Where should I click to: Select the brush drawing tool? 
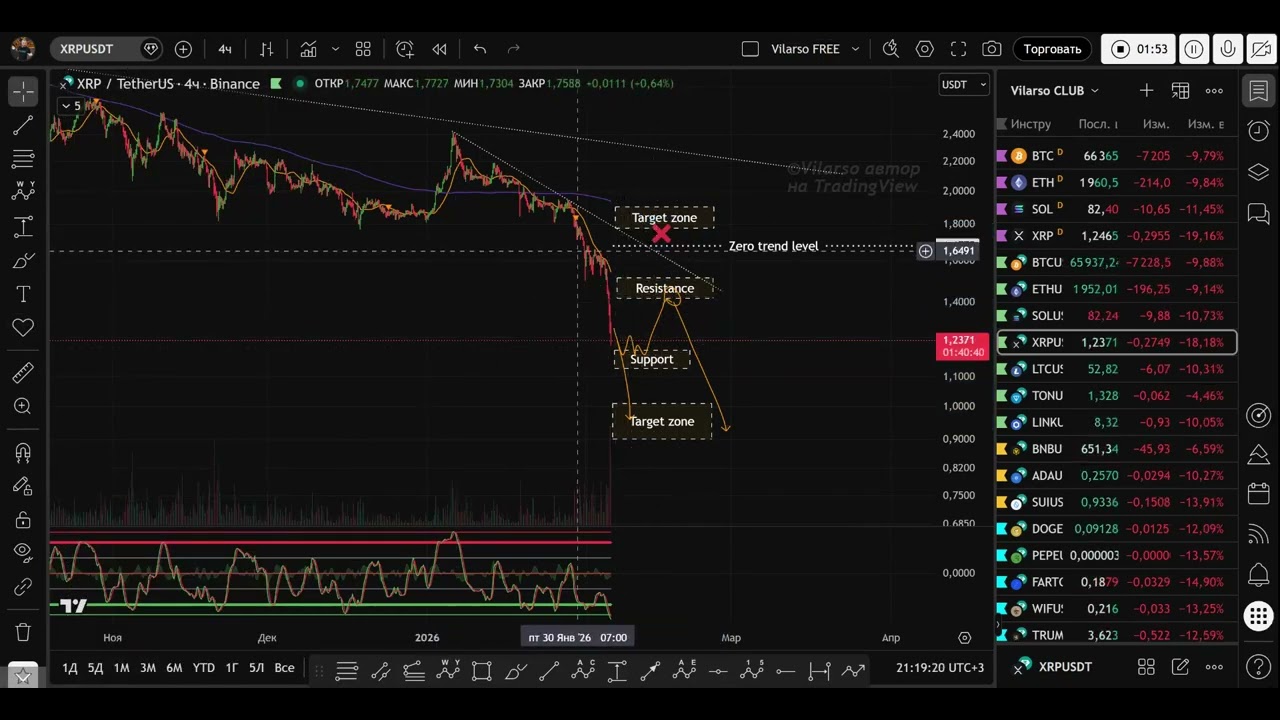coord(23,261)
